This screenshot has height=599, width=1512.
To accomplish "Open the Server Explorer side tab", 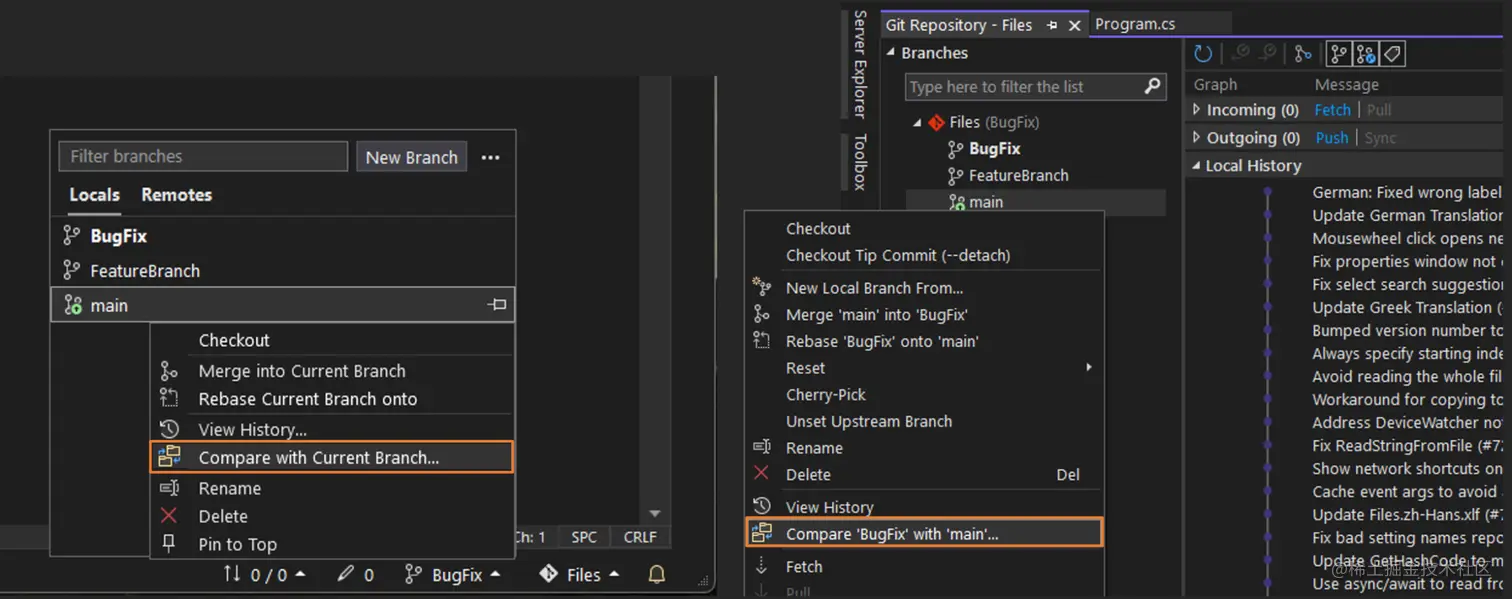I will (x=859, y=63).
